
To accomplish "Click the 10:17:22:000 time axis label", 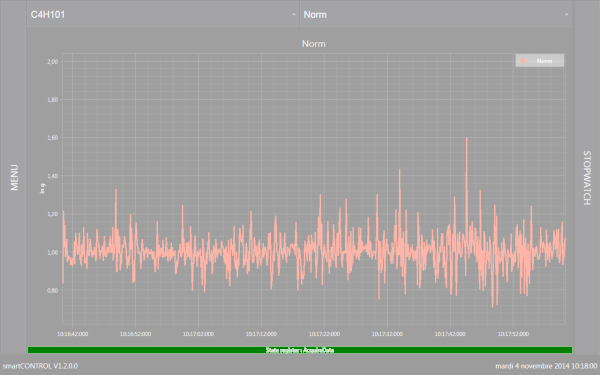I will click(x=324, y=334).
